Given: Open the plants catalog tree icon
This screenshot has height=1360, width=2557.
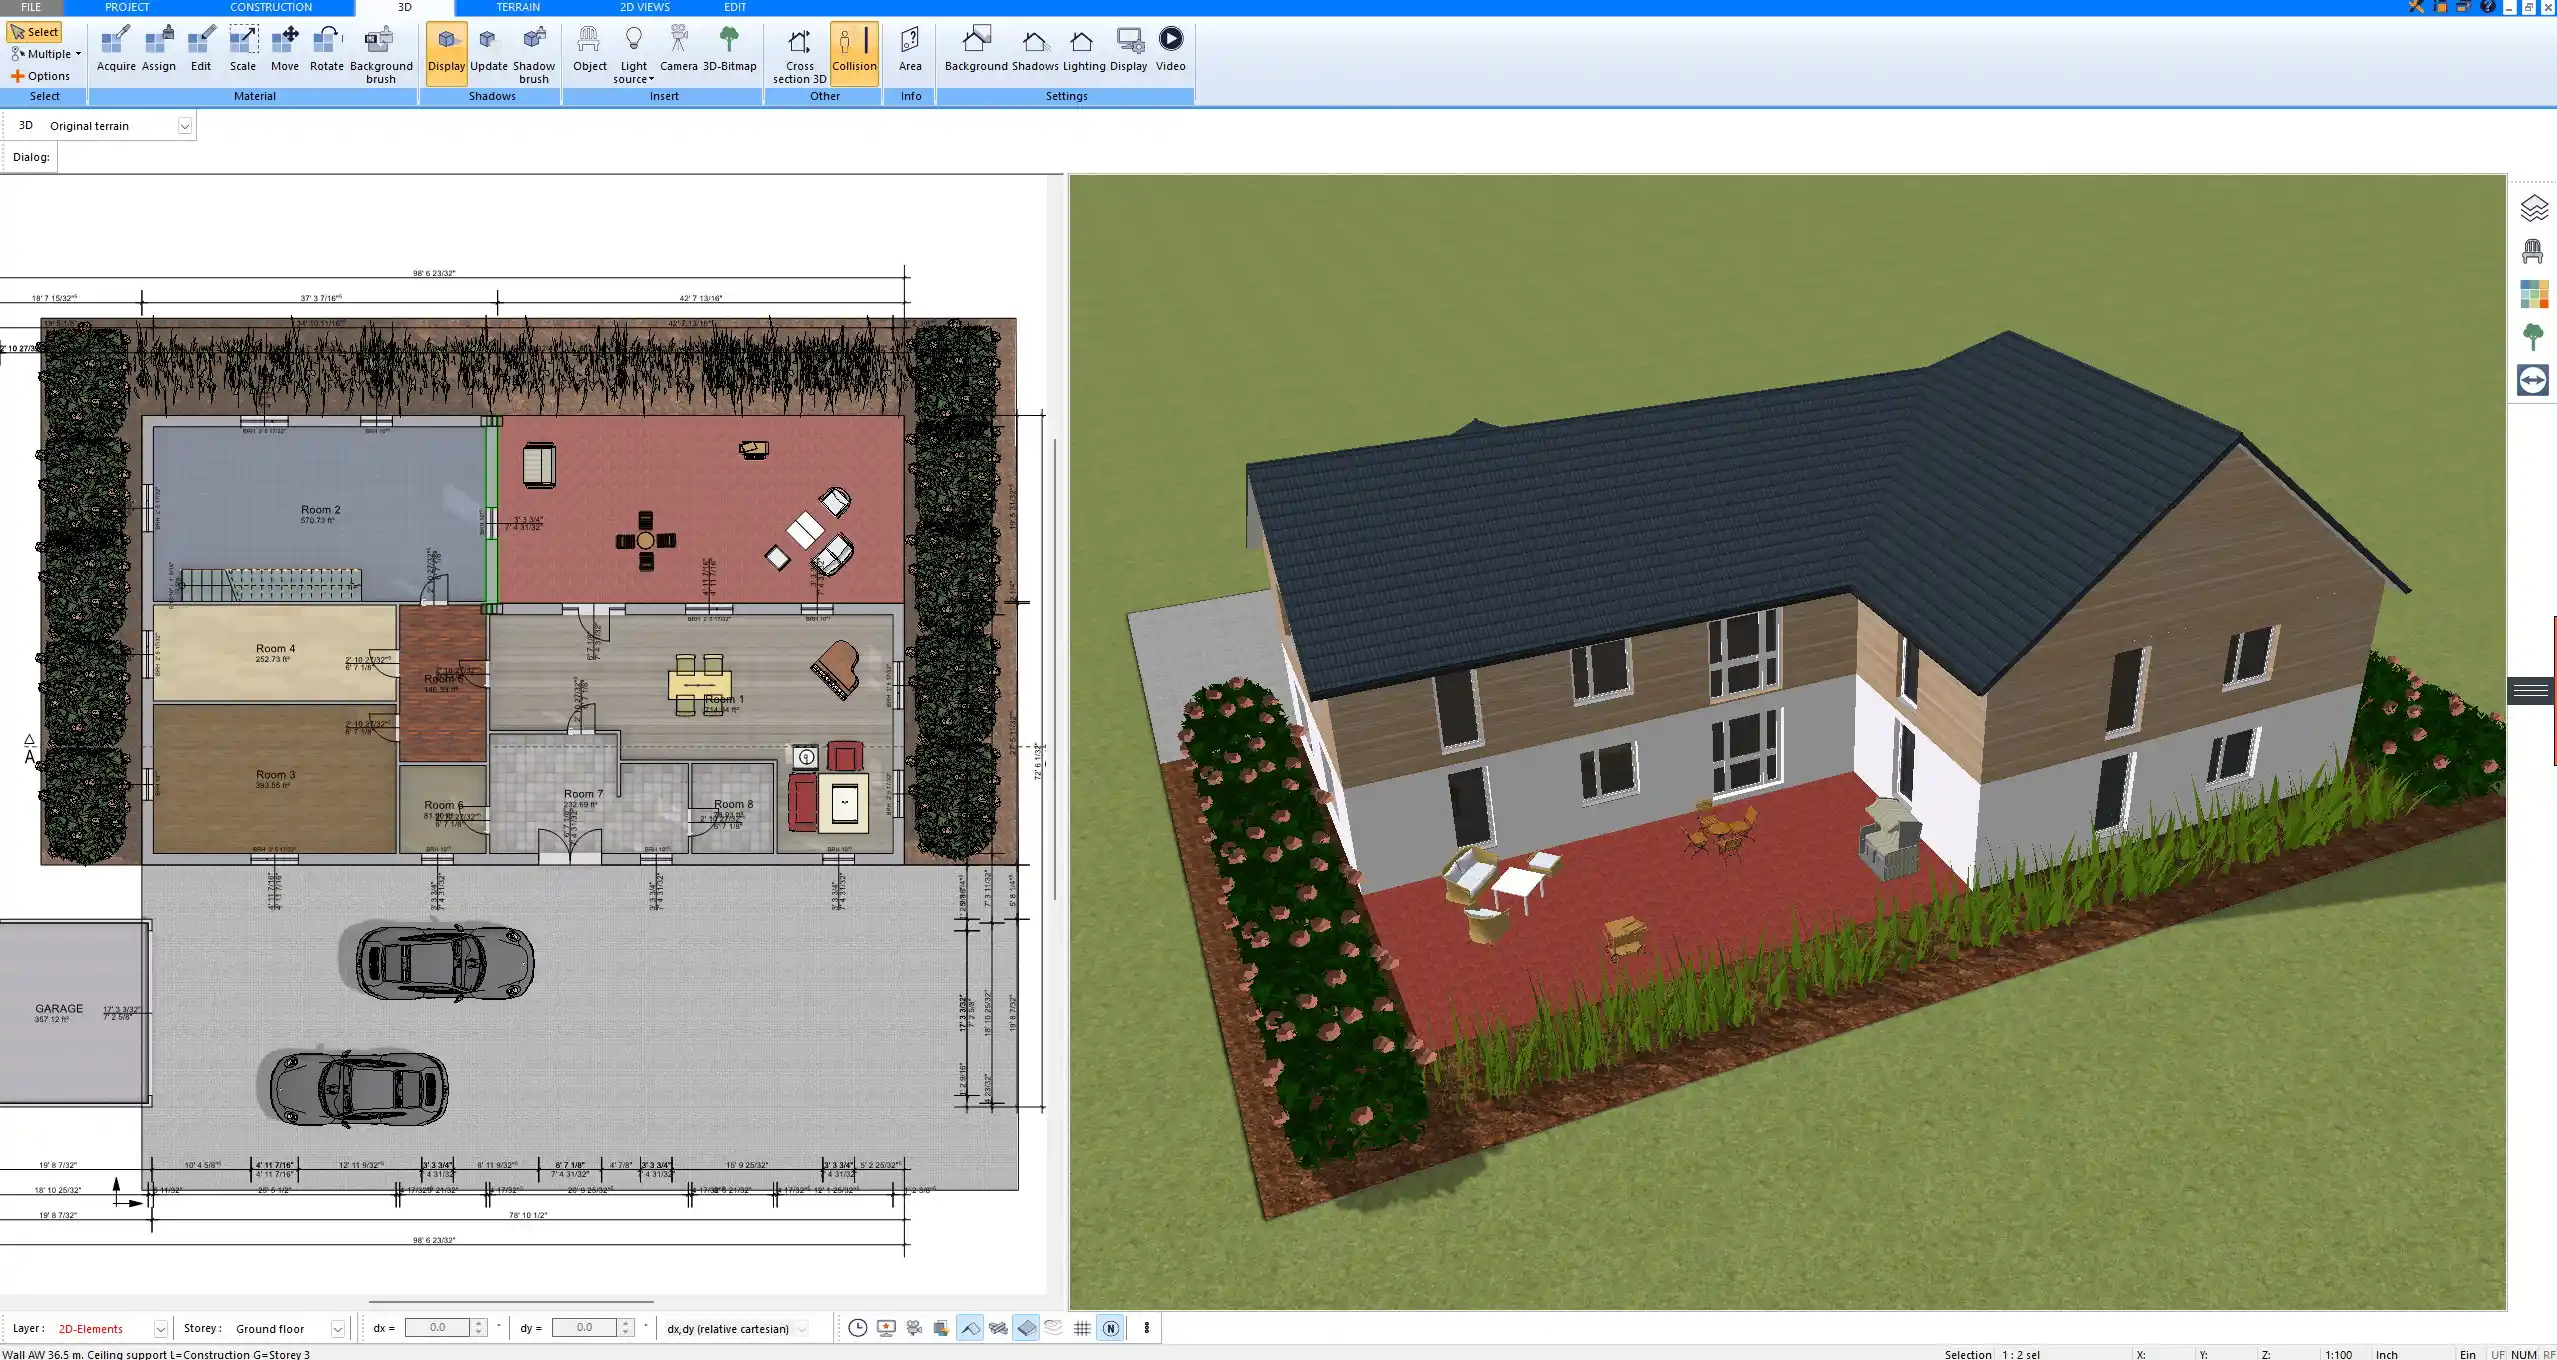Looking at the screenshot, I should [2533, 337].
